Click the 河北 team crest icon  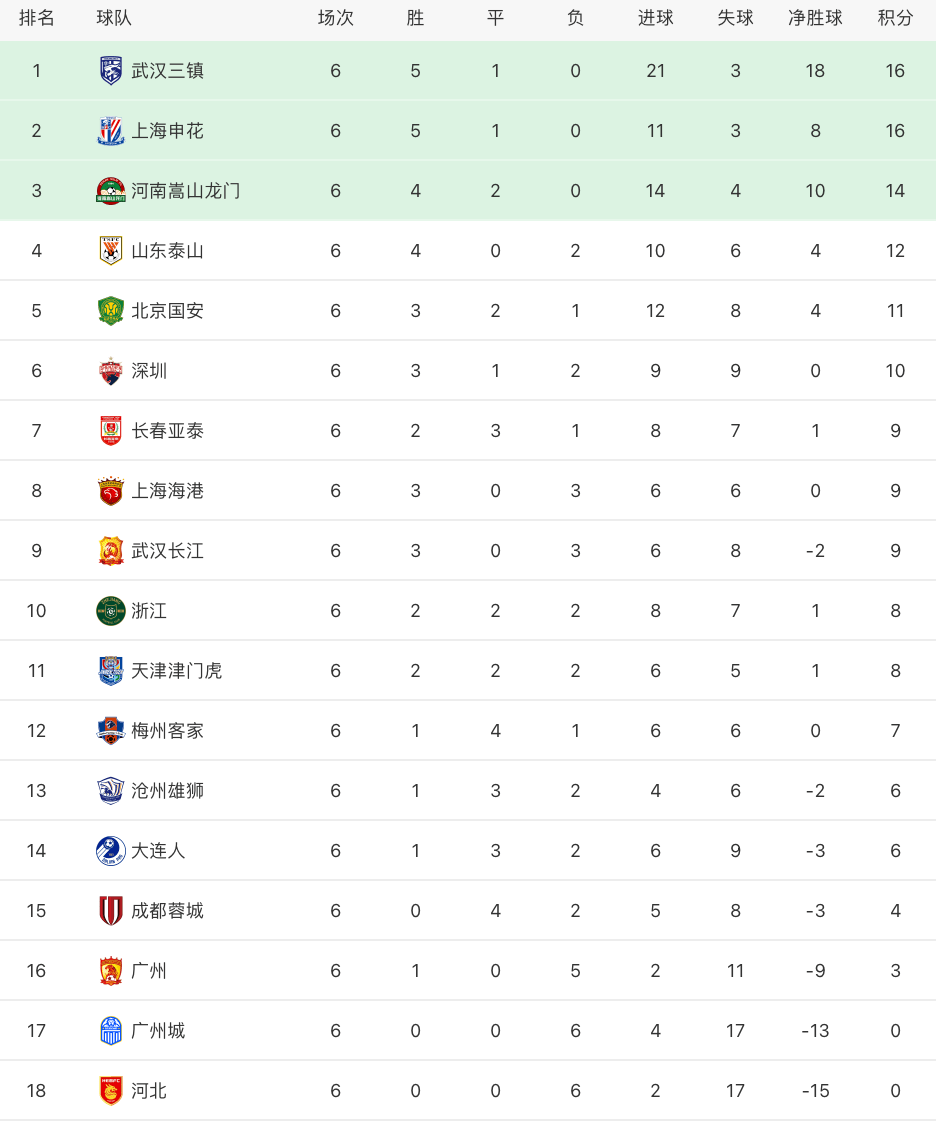pos(111,1091)
